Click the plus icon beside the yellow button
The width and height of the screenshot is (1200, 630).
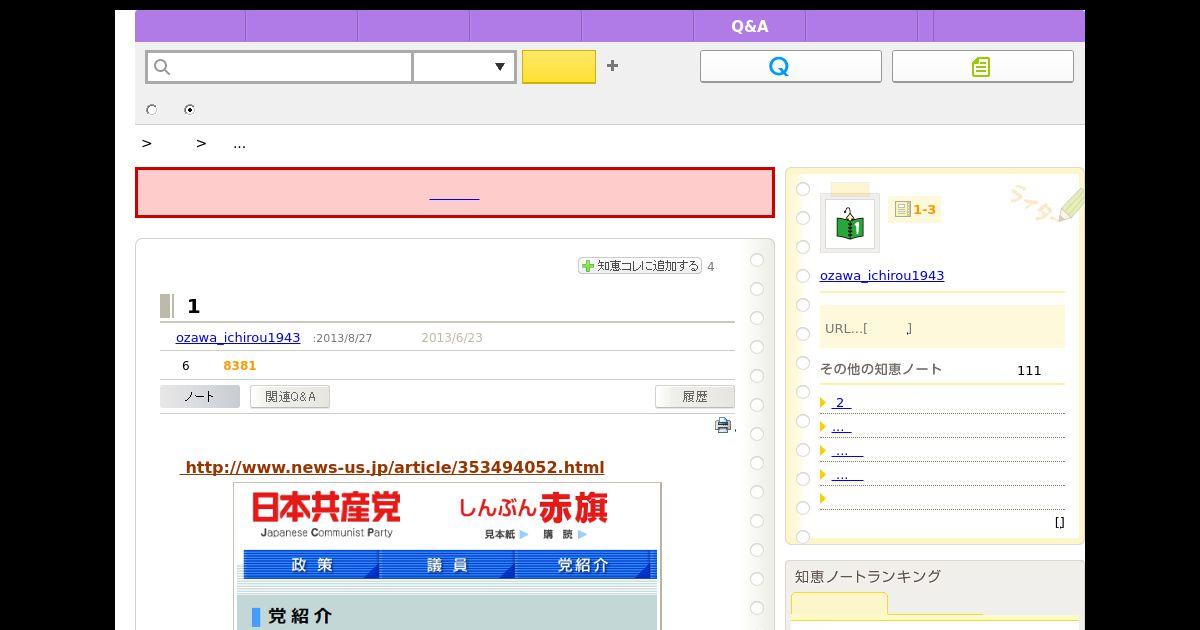[612, 66]
